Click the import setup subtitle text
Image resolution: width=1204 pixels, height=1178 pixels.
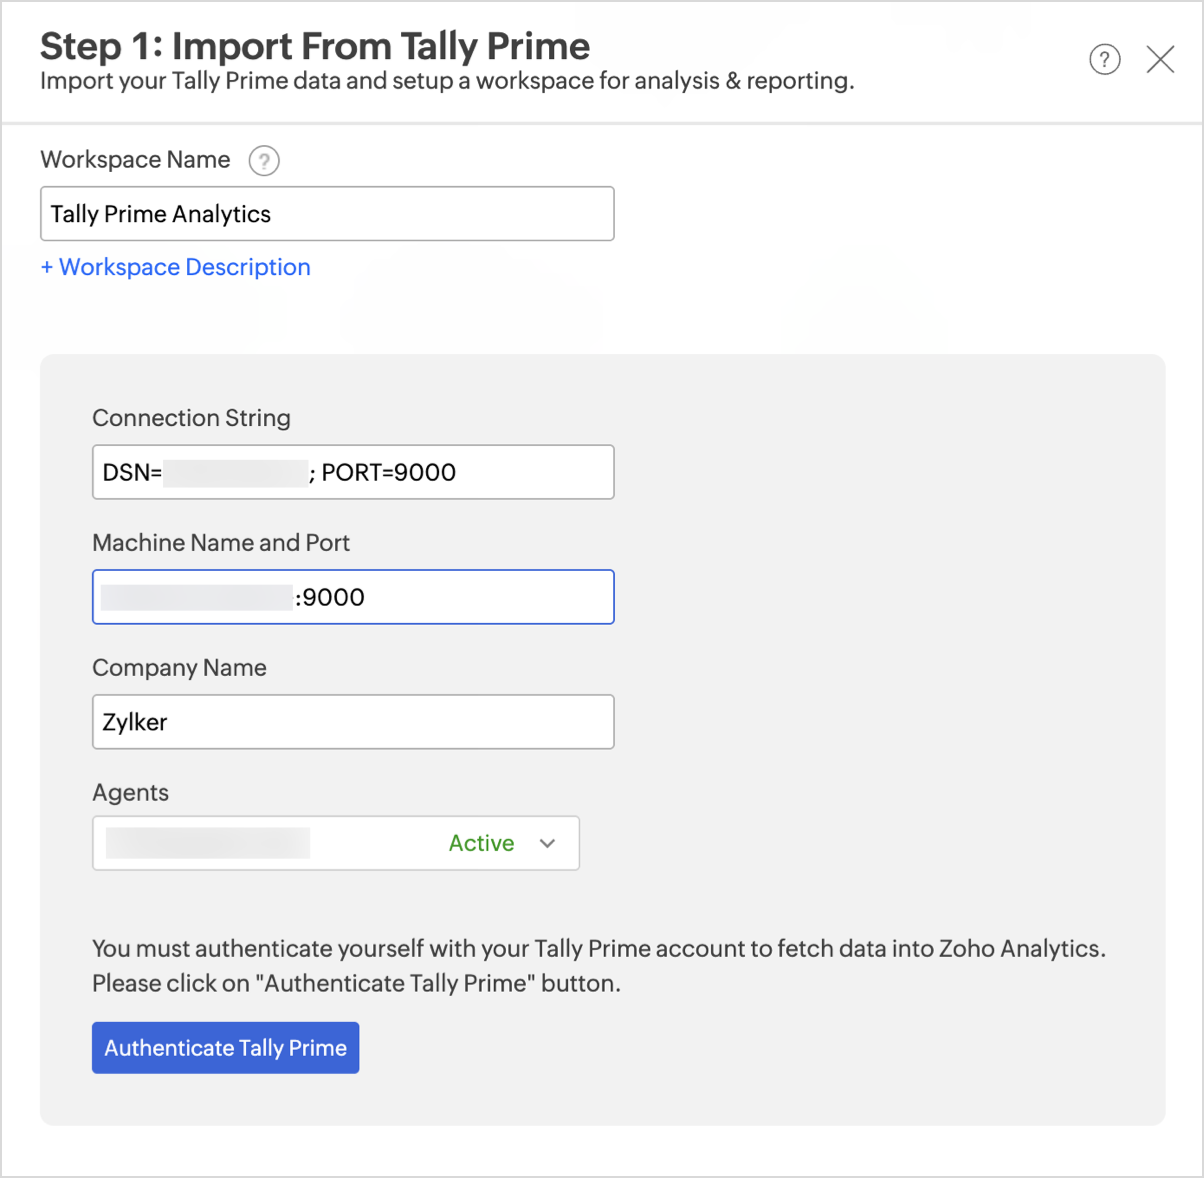(447, 81)
